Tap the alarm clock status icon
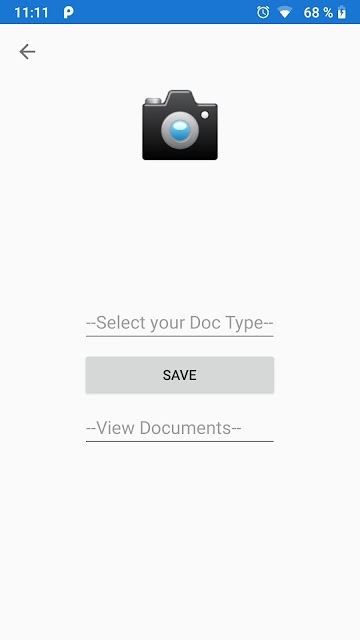Screen dimensions: 360x640 tap(263, 12)
